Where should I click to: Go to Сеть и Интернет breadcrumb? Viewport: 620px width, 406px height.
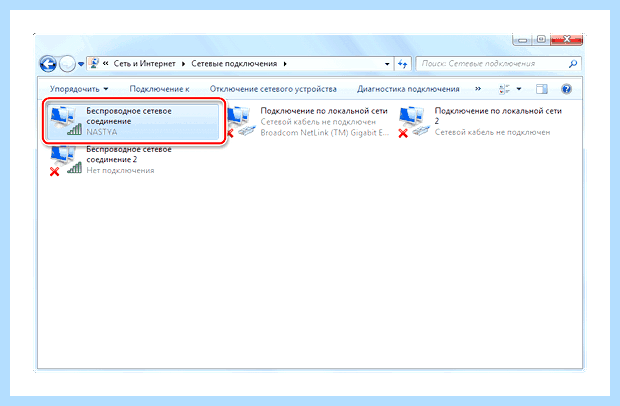pos(144,63)
